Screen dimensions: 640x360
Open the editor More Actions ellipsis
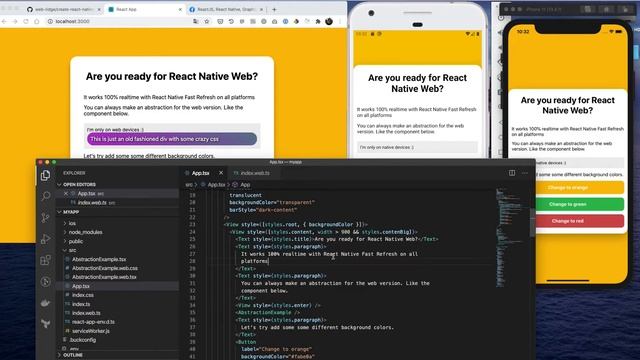525,173
